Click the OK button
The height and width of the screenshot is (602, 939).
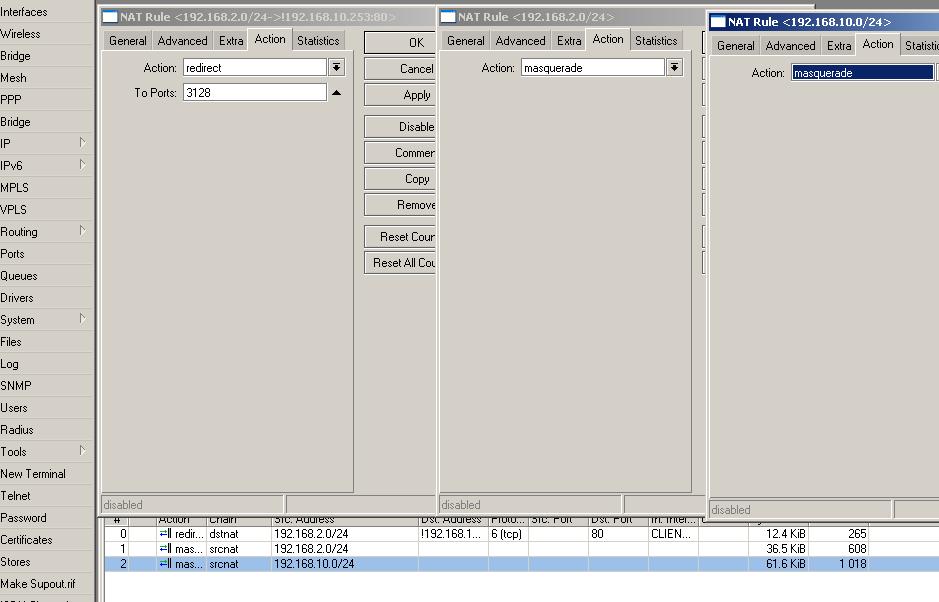click(x=400, y=43)
